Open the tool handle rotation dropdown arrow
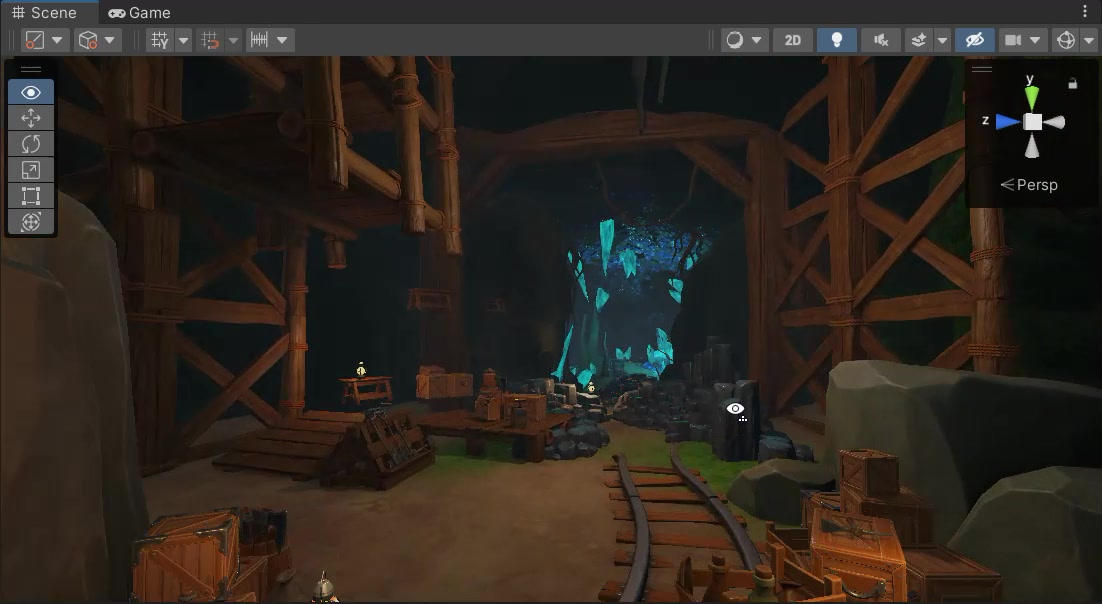This screenshot has height=604, width=1102. 110,40
